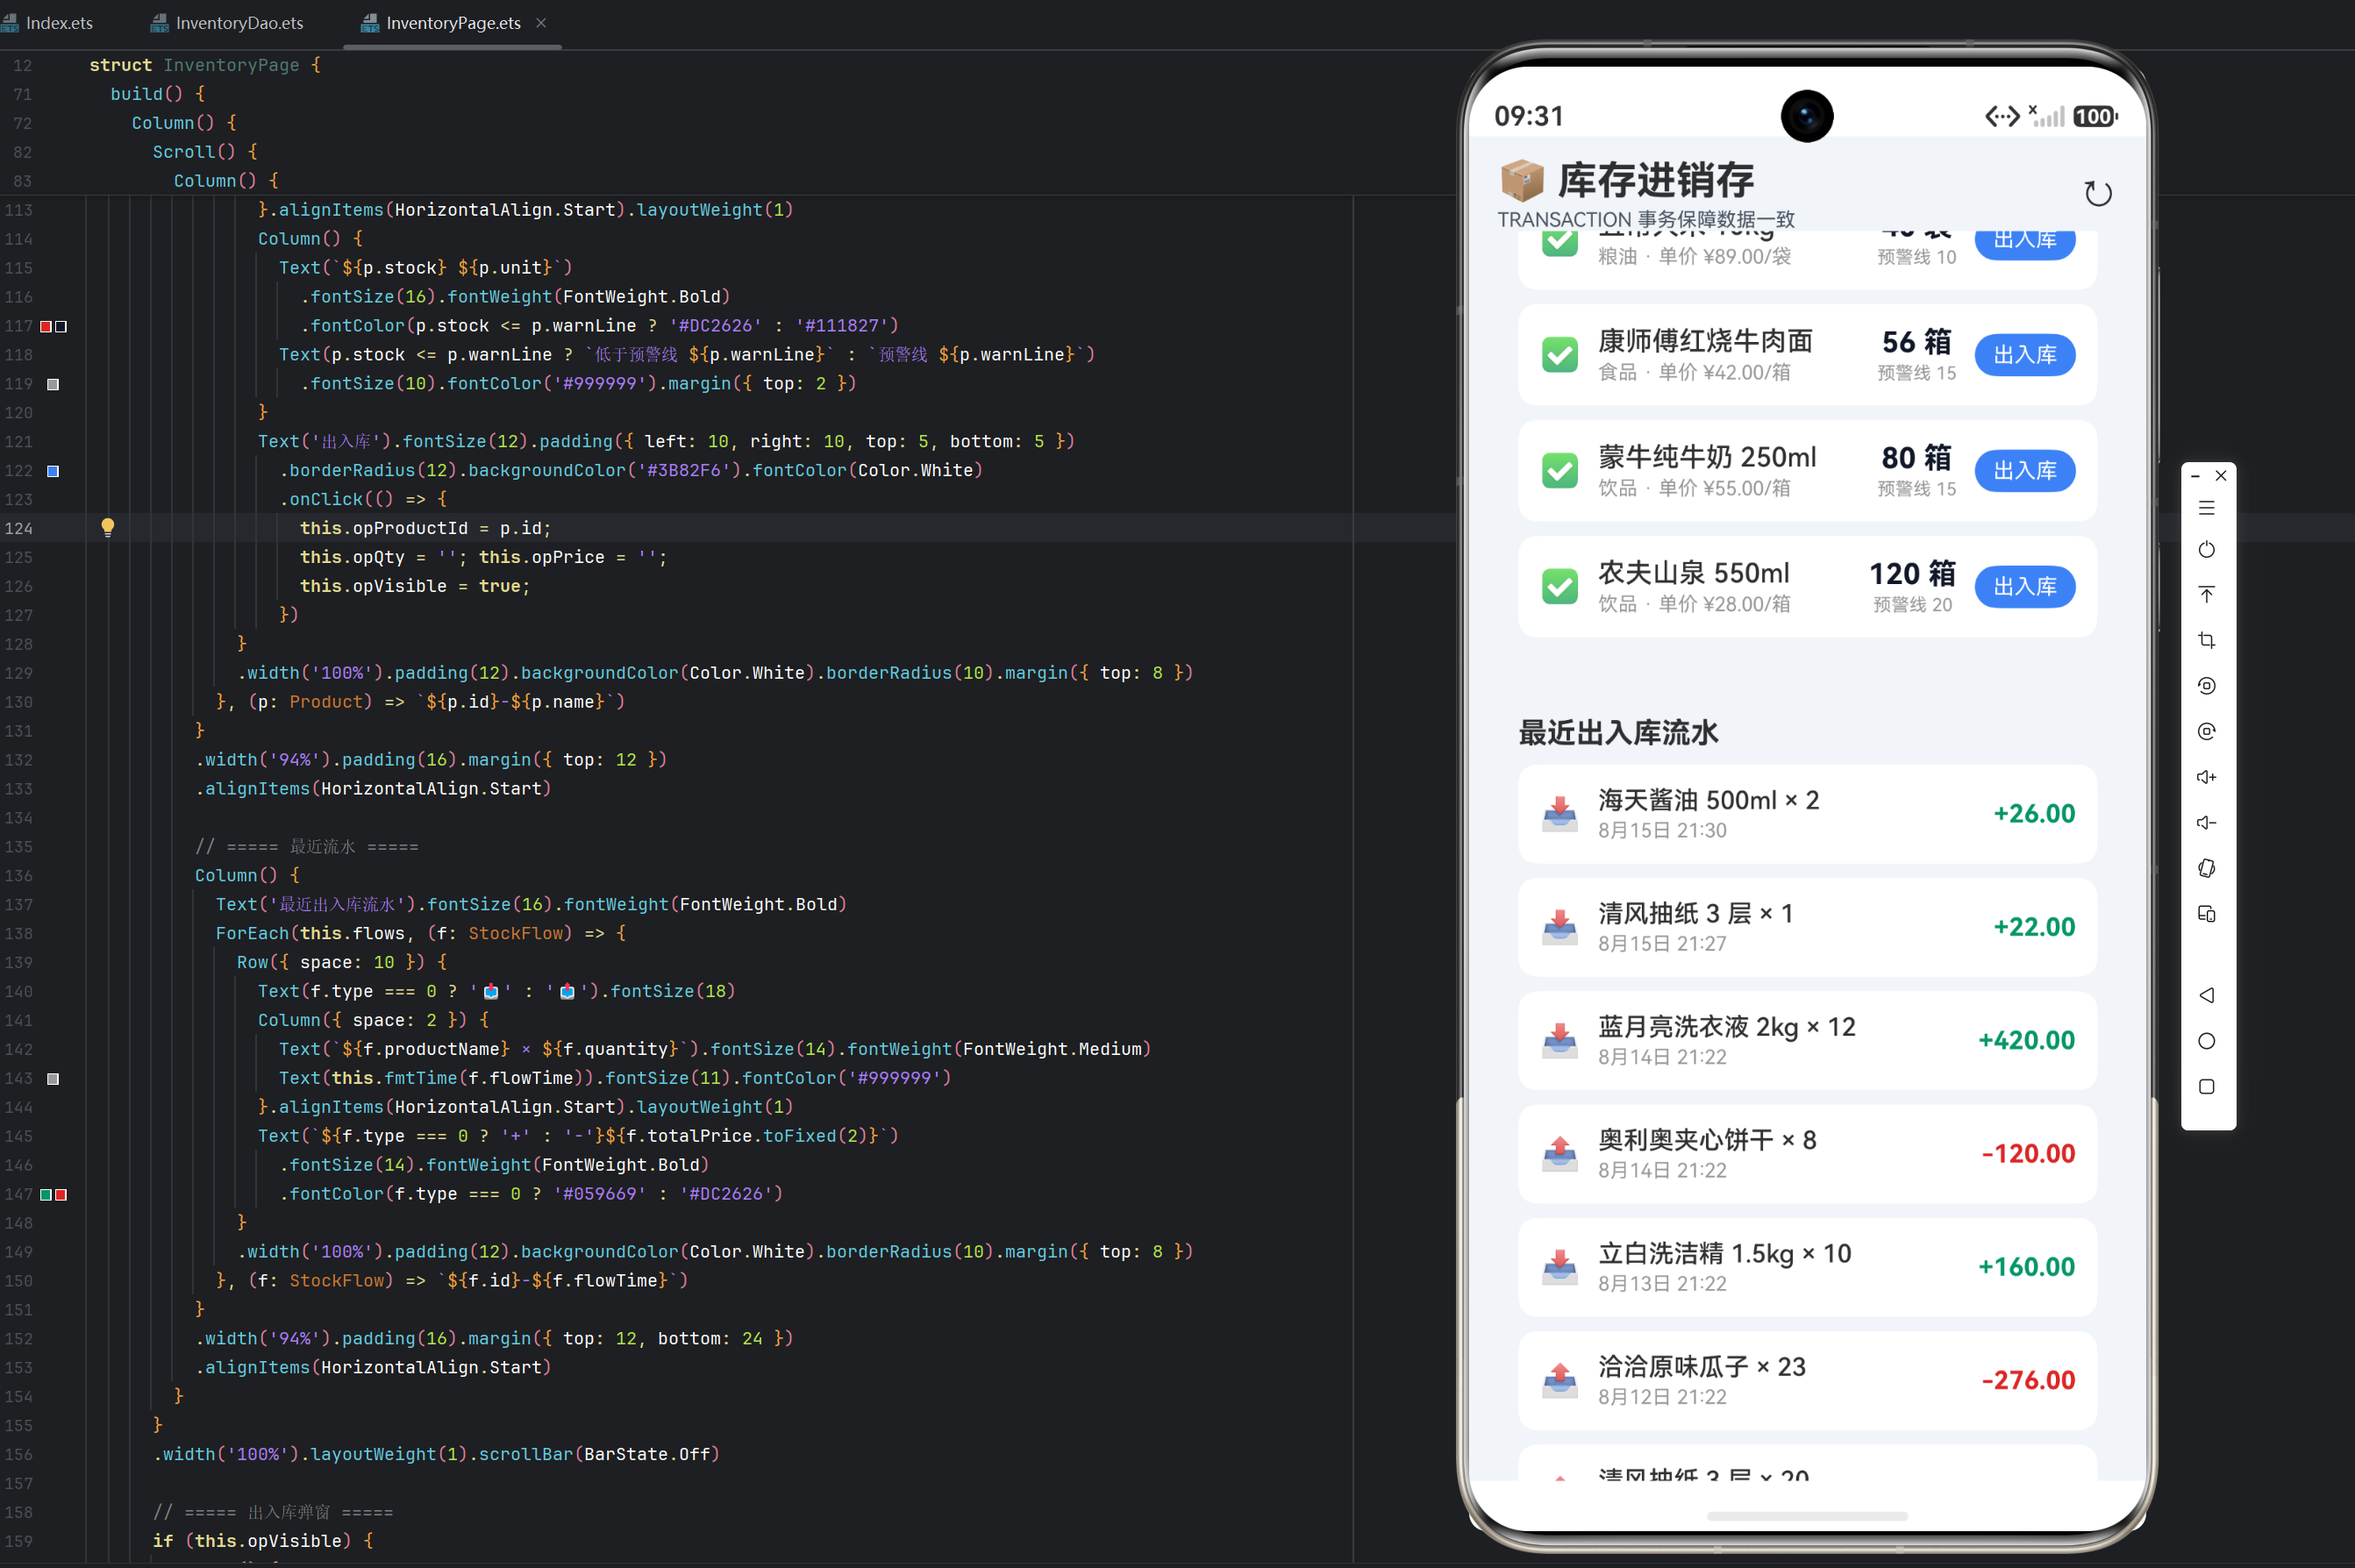Tap the 最近出入库流水 section heading
Screen dimensions: 2355x1568
1618,733
